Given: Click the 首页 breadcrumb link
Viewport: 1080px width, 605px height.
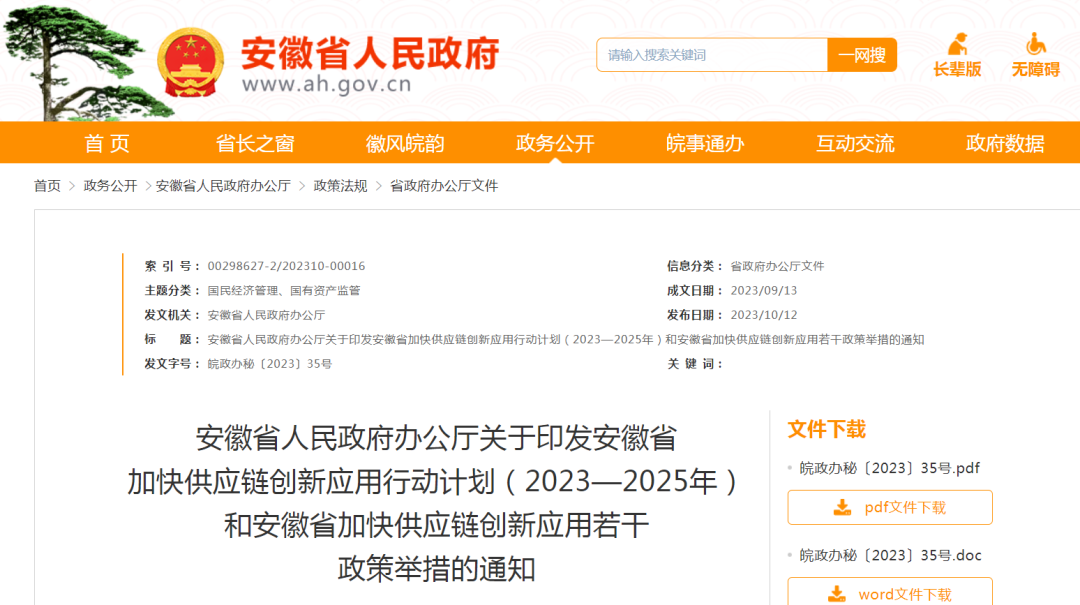Looking at the screenshot, I should (47, 186).
